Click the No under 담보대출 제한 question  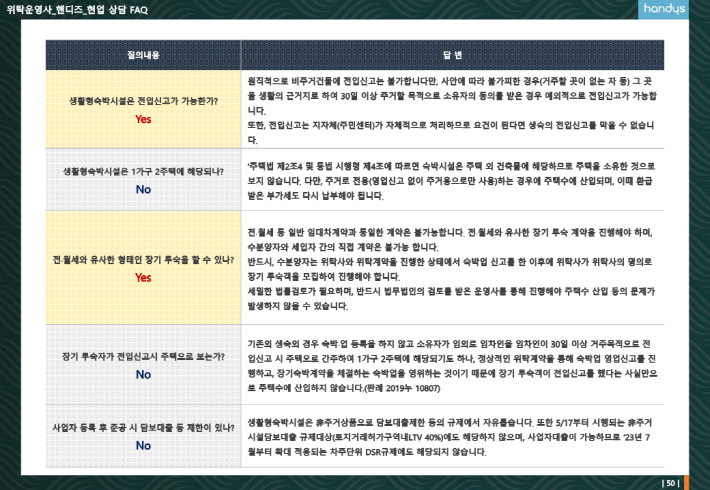coord(143,445)
